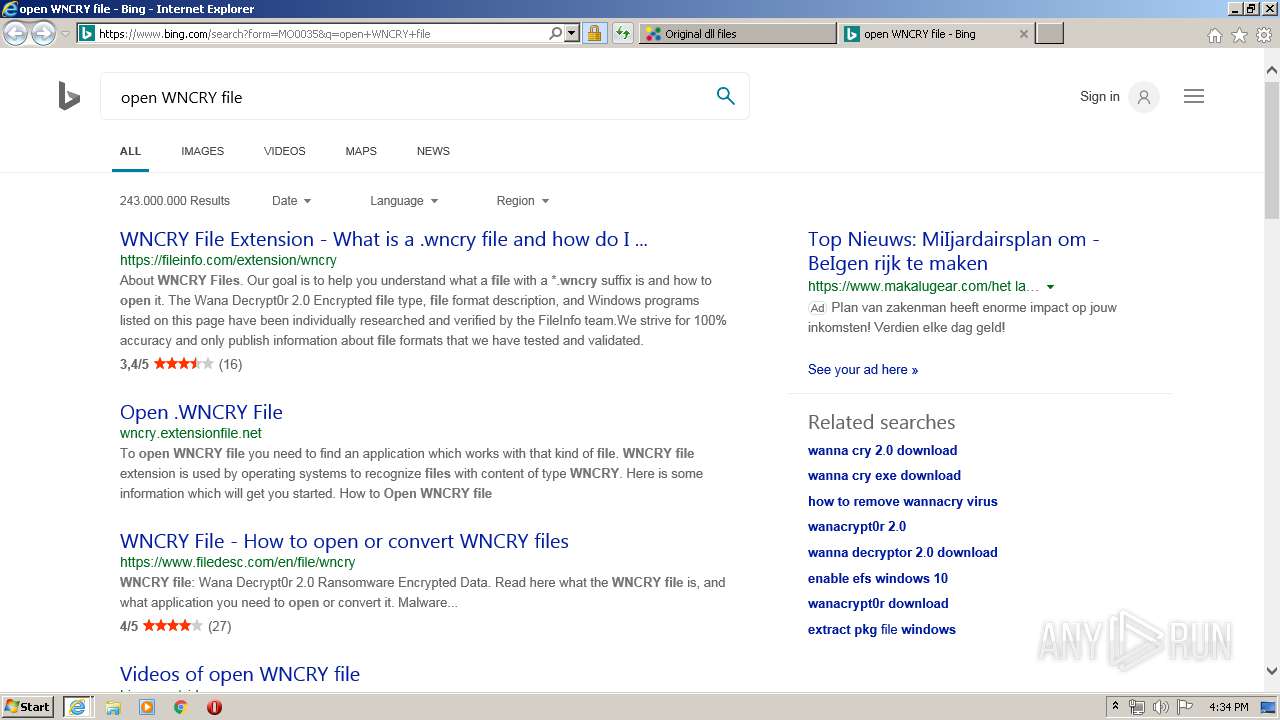Click the network tray icon
Screen dimensions: 1280x720
click(1137, 707)
